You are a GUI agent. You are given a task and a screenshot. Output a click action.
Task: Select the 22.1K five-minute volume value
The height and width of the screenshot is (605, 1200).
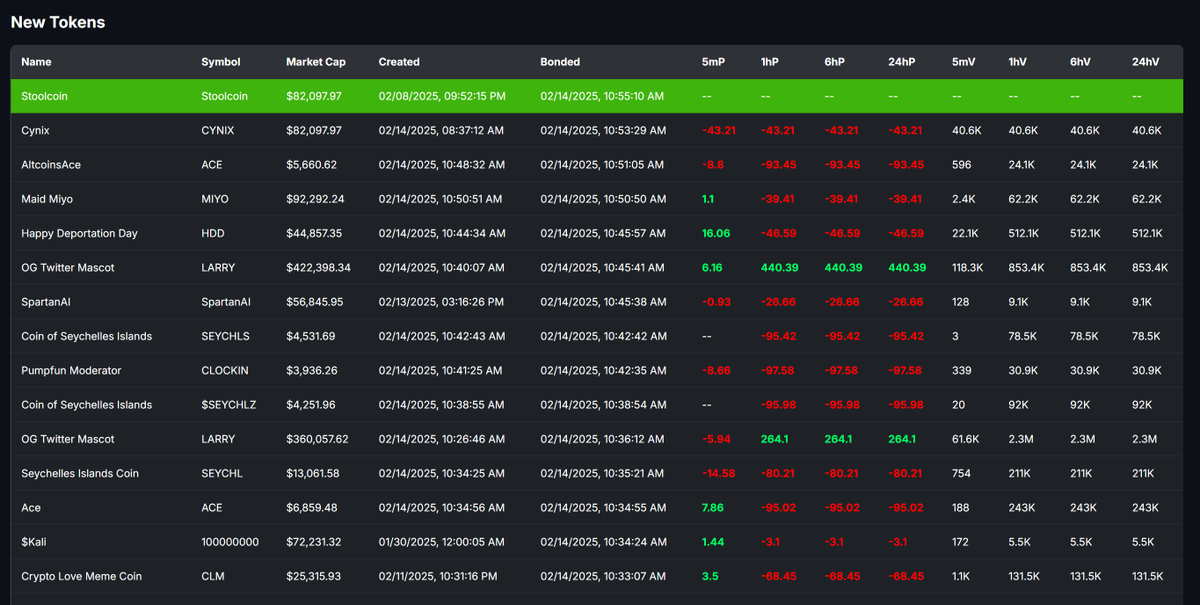tap(966, 233)
